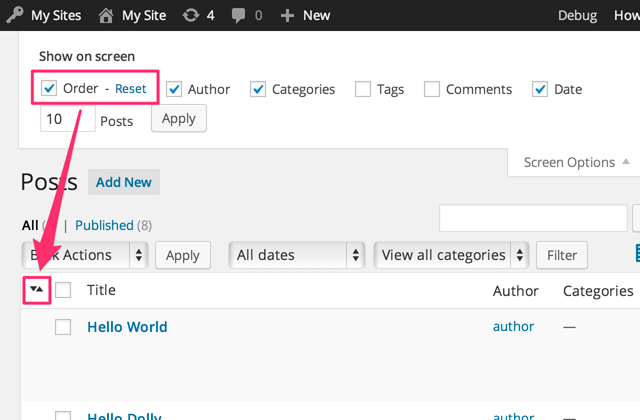Open the View all categories dropdown
The height and width of the screenshot is (420, 640).
point(451,255)
